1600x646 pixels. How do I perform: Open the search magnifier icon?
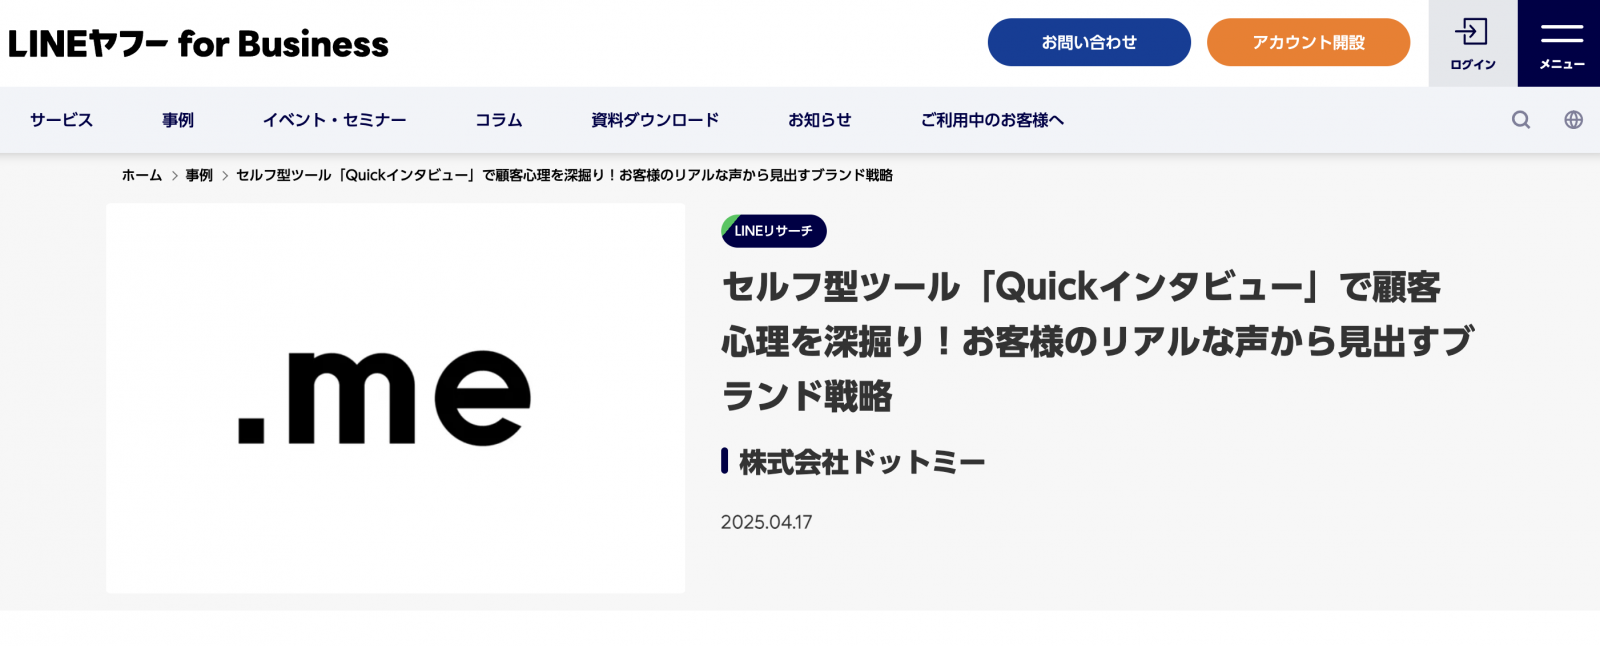click(x=1521, y=120)
